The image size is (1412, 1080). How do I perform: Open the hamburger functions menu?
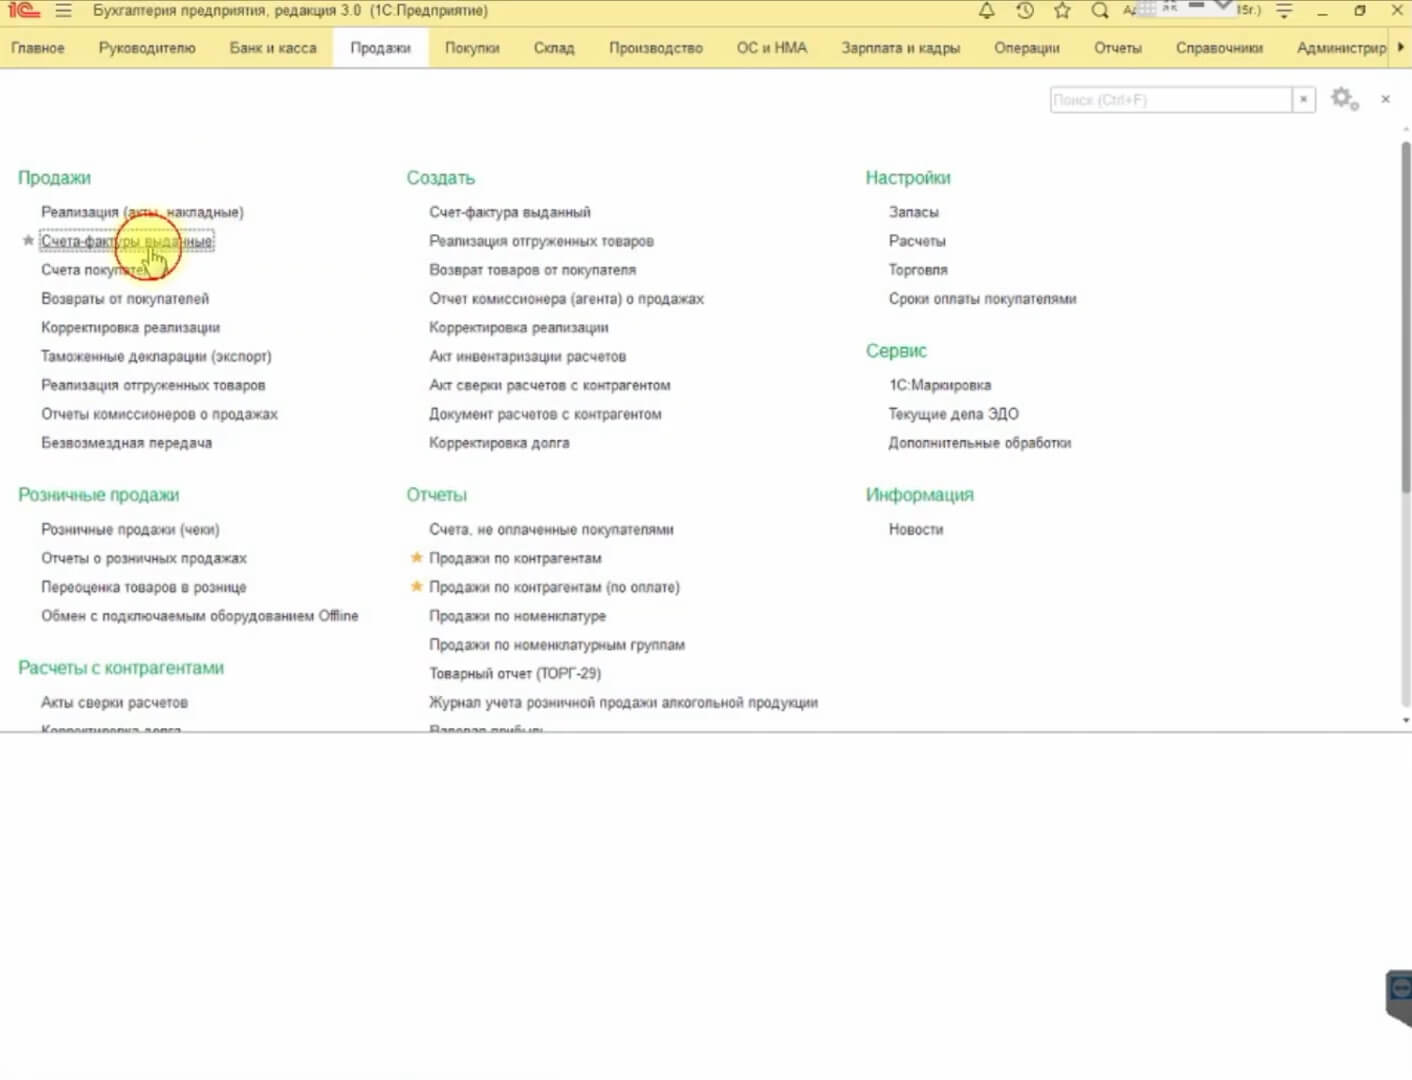coord(63,11)
